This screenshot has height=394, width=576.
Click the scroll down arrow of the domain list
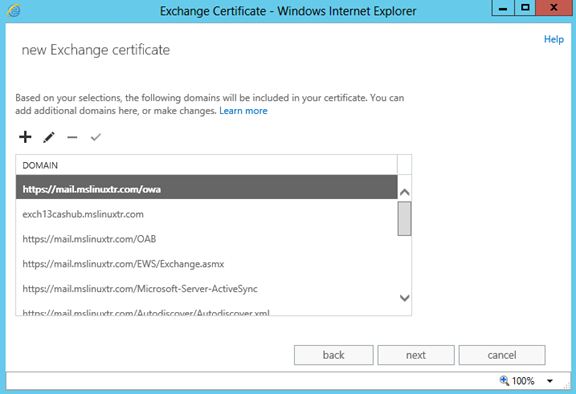tap(404, 298)
